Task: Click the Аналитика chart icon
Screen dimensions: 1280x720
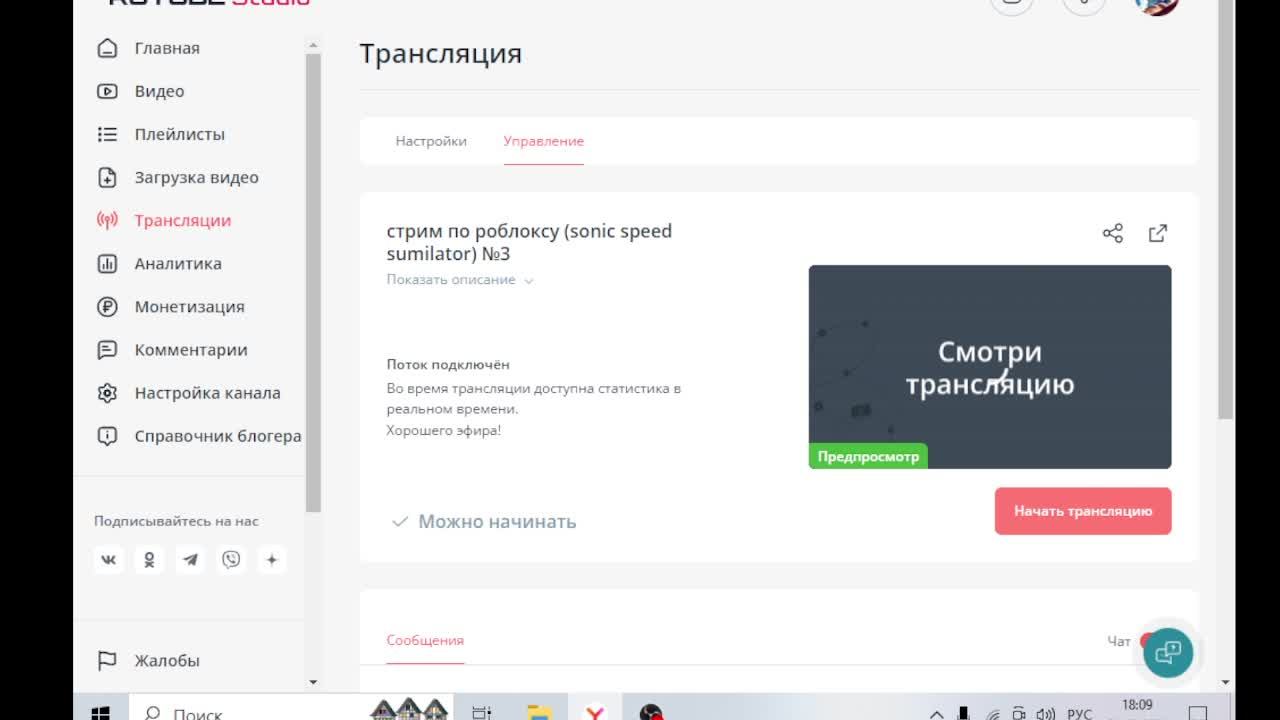Action: (107, 264)
